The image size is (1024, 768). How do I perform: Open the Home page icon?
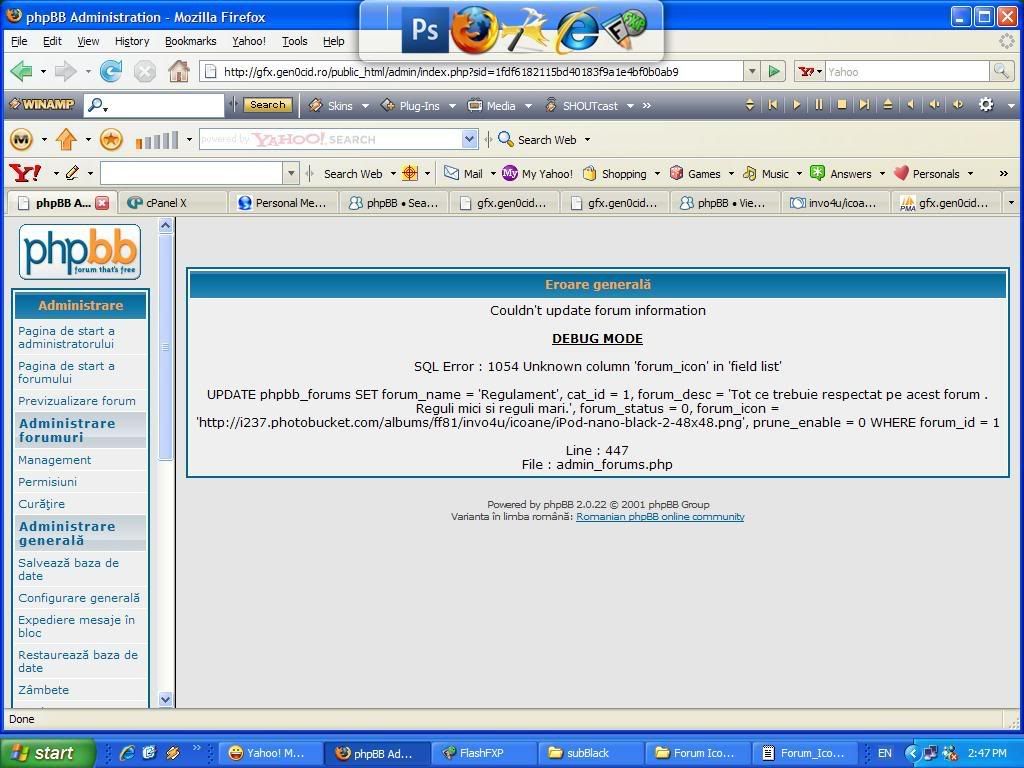click(x=178, y=71)
